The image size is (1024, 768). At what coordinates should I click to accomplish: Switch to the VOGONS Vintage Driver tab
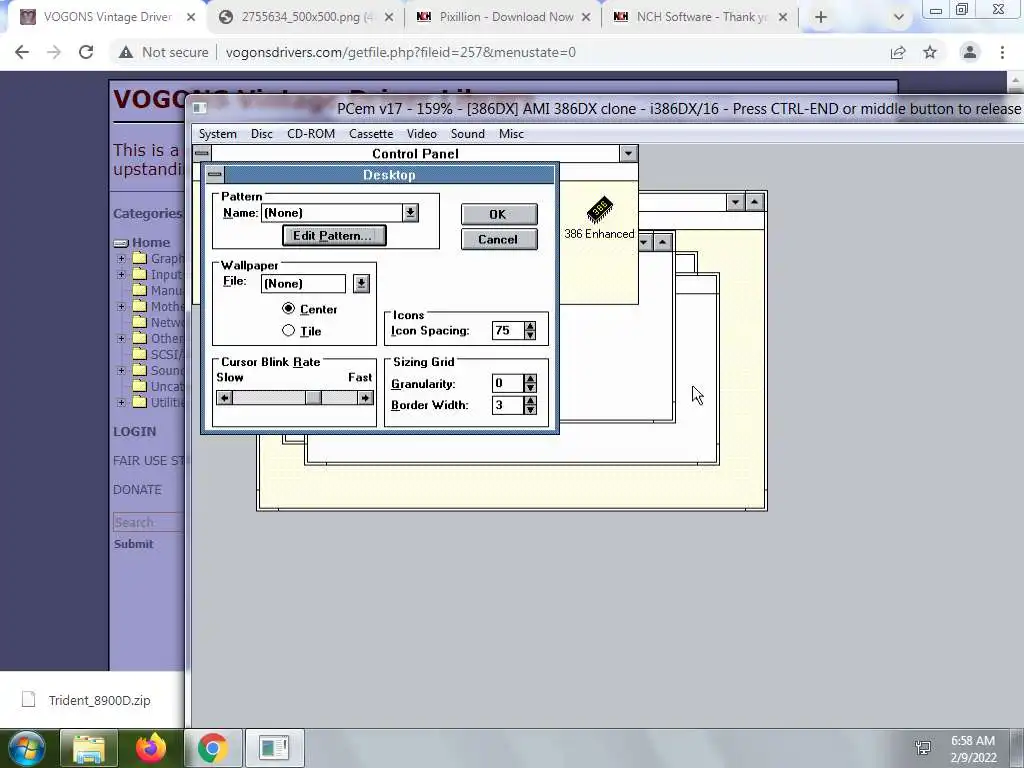coord(107,17)
